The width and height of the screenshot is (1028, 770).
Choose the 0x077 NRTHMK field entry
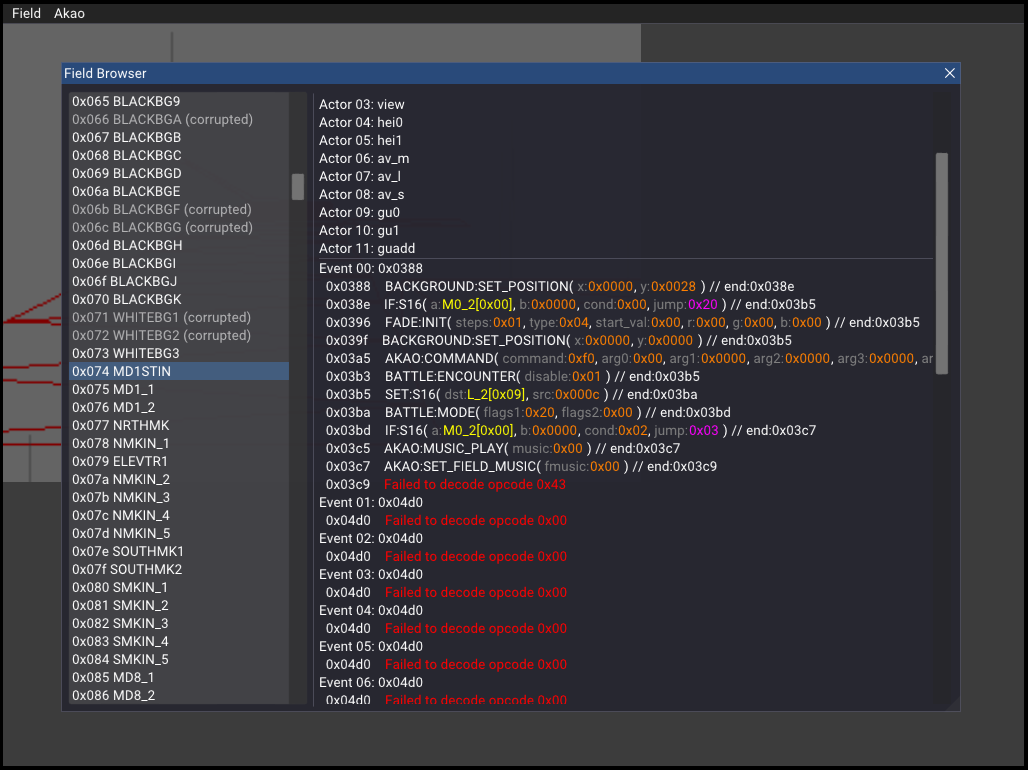click(120, 425)
